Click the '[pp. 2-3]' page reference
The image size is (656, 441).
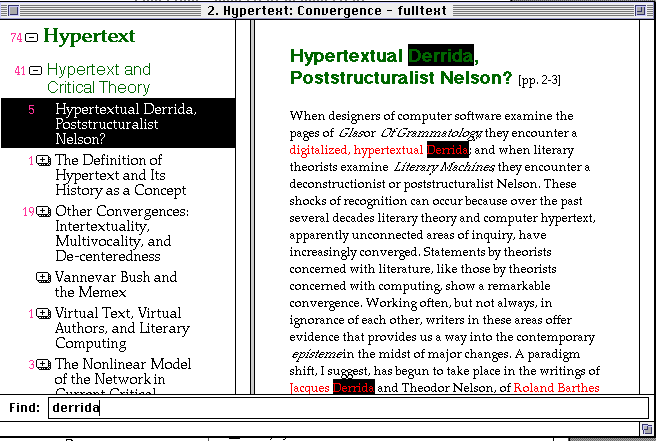tap(539, 80)
